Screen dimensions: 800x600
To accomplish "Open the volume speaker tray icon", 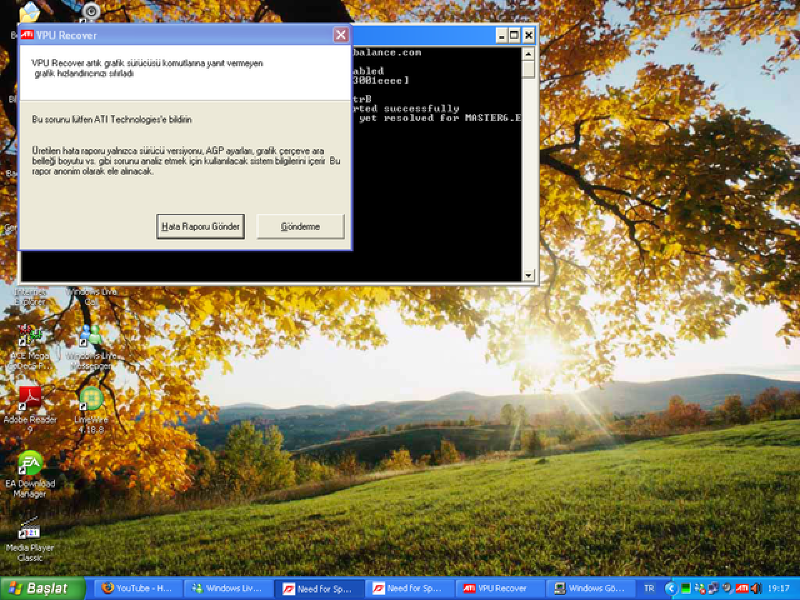I will [756, 588].
